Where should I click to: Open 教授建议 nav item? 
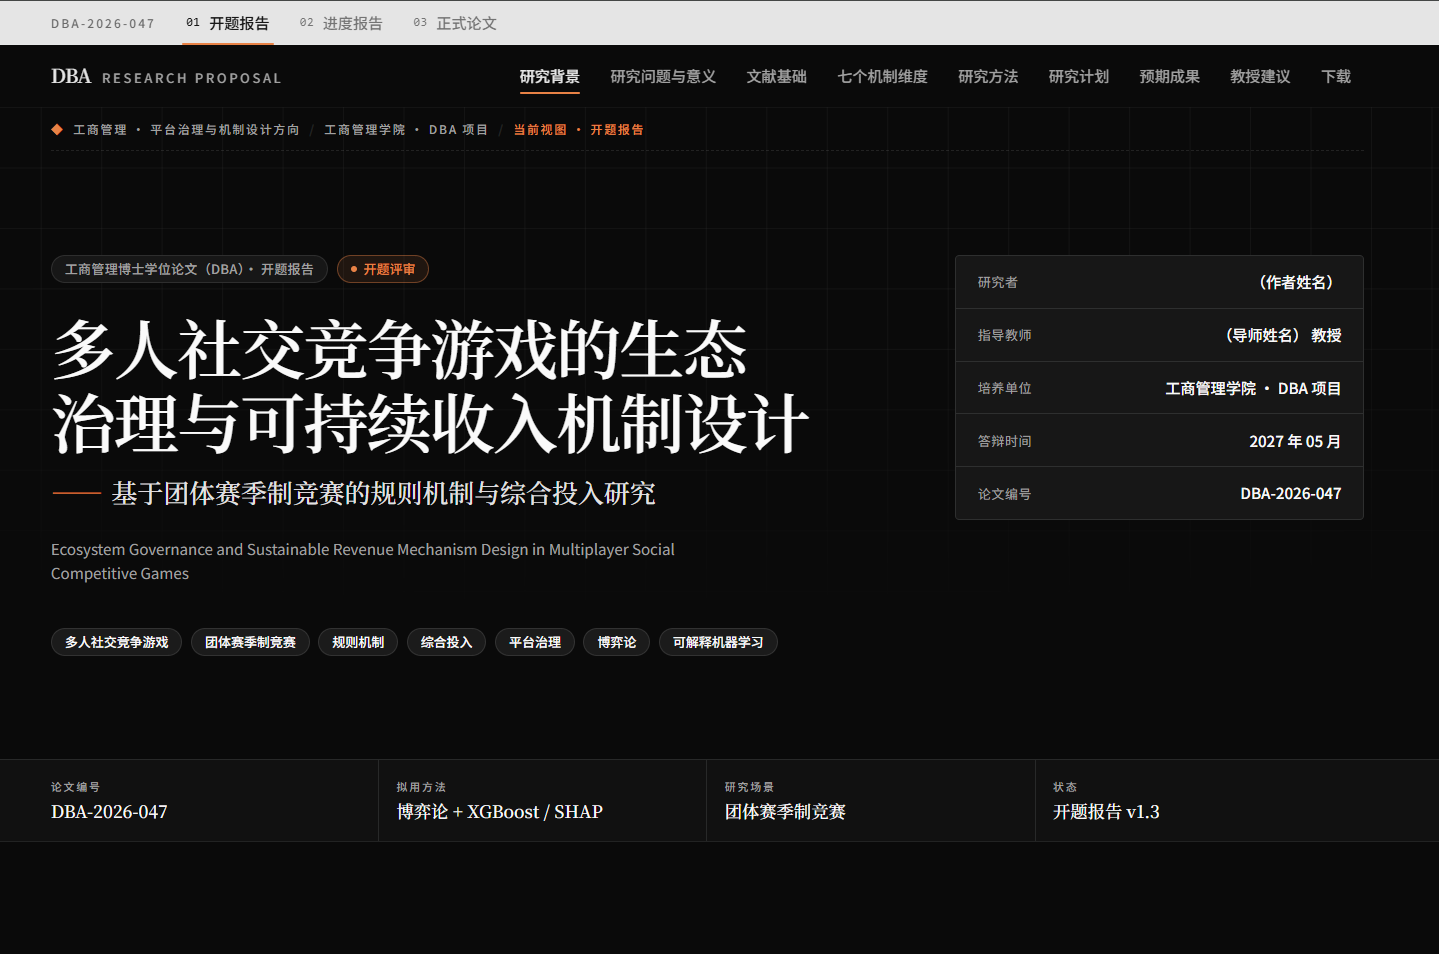(1260, 77)
